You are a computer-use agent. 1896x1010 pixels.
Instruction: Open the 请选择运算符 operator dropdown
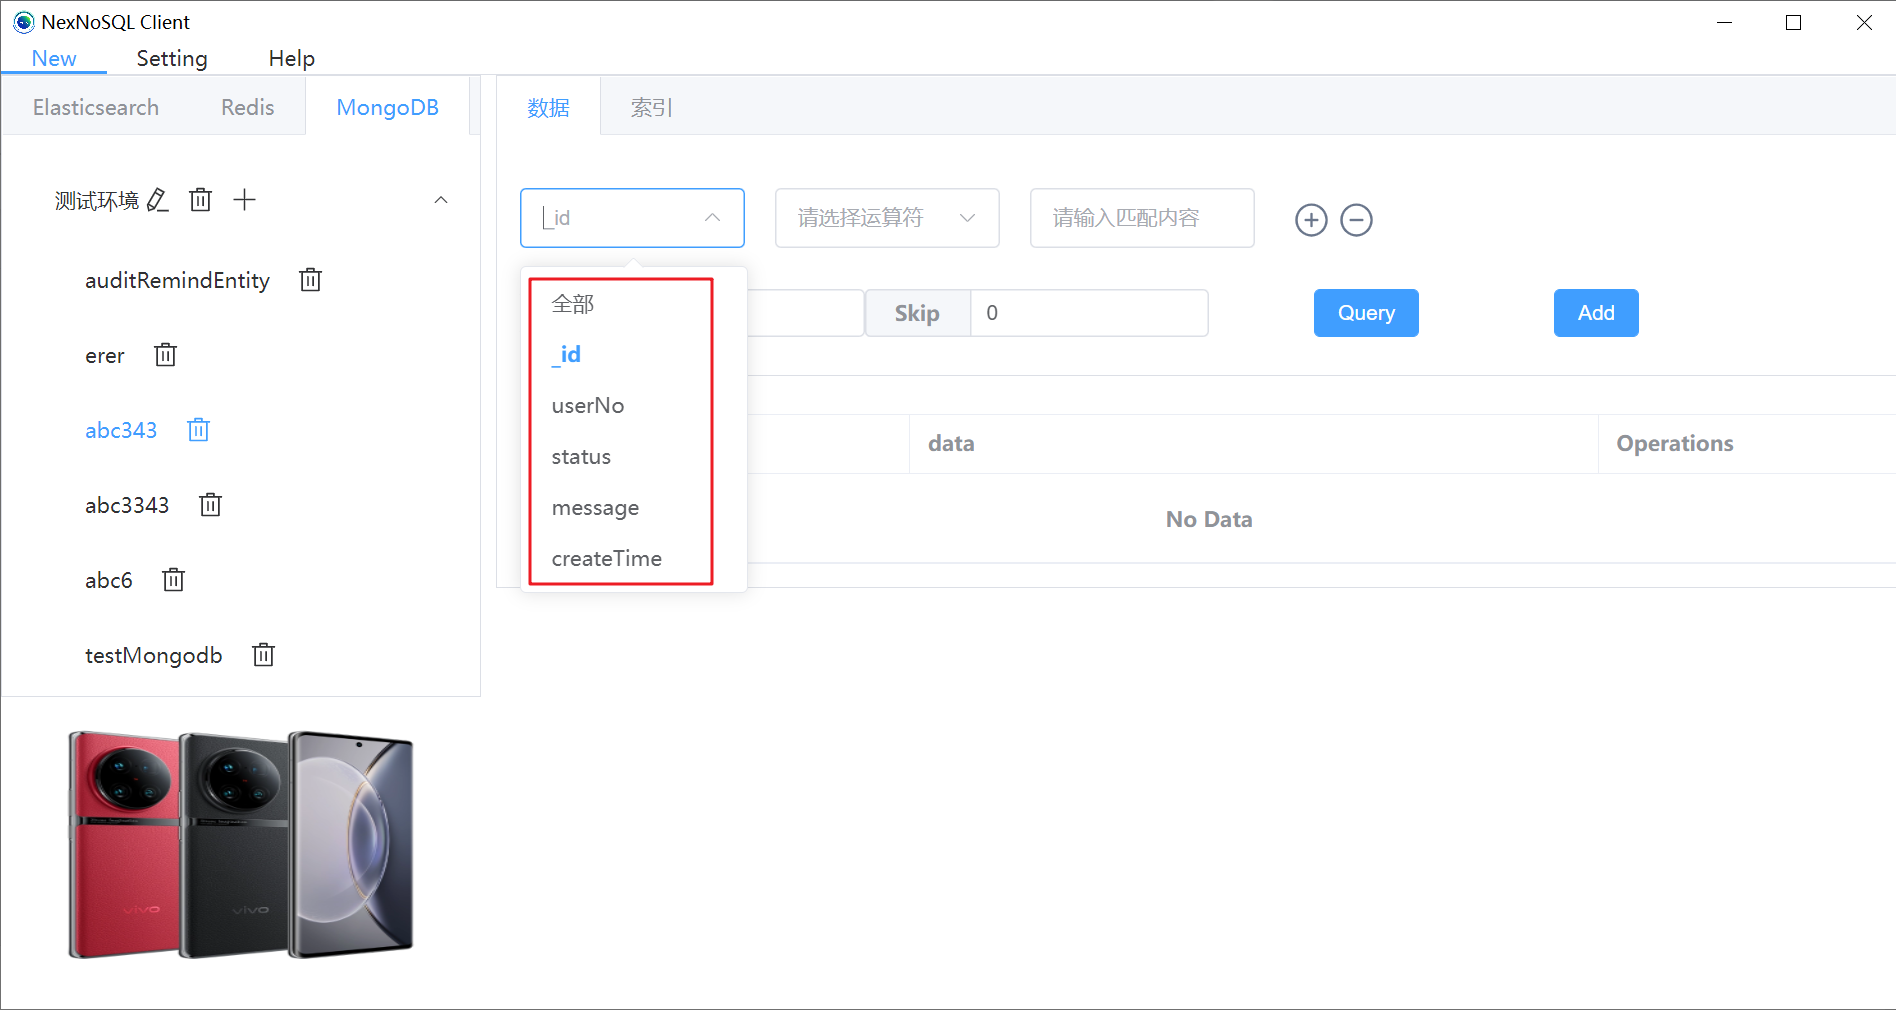[886, 218]
